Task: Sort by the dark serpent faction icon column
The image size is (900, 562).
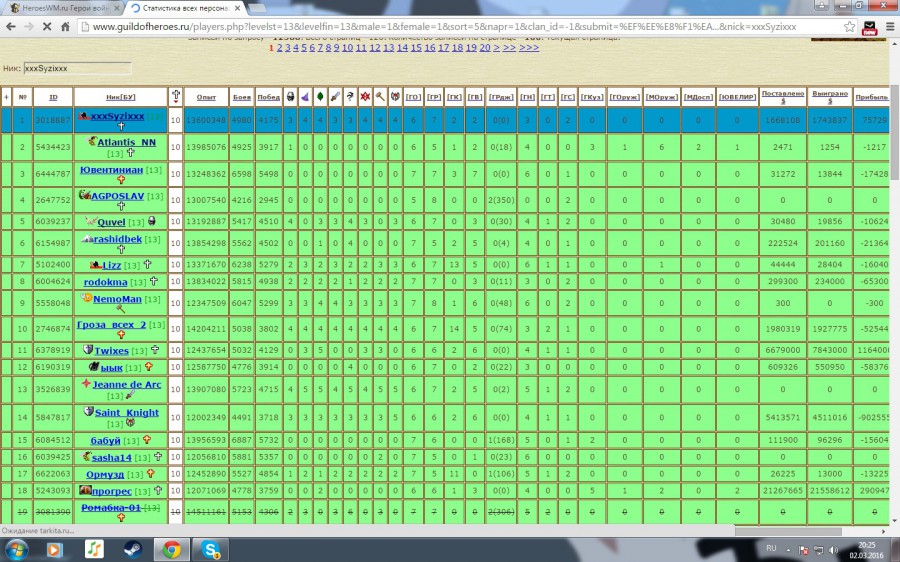Action: pos(350,97)
